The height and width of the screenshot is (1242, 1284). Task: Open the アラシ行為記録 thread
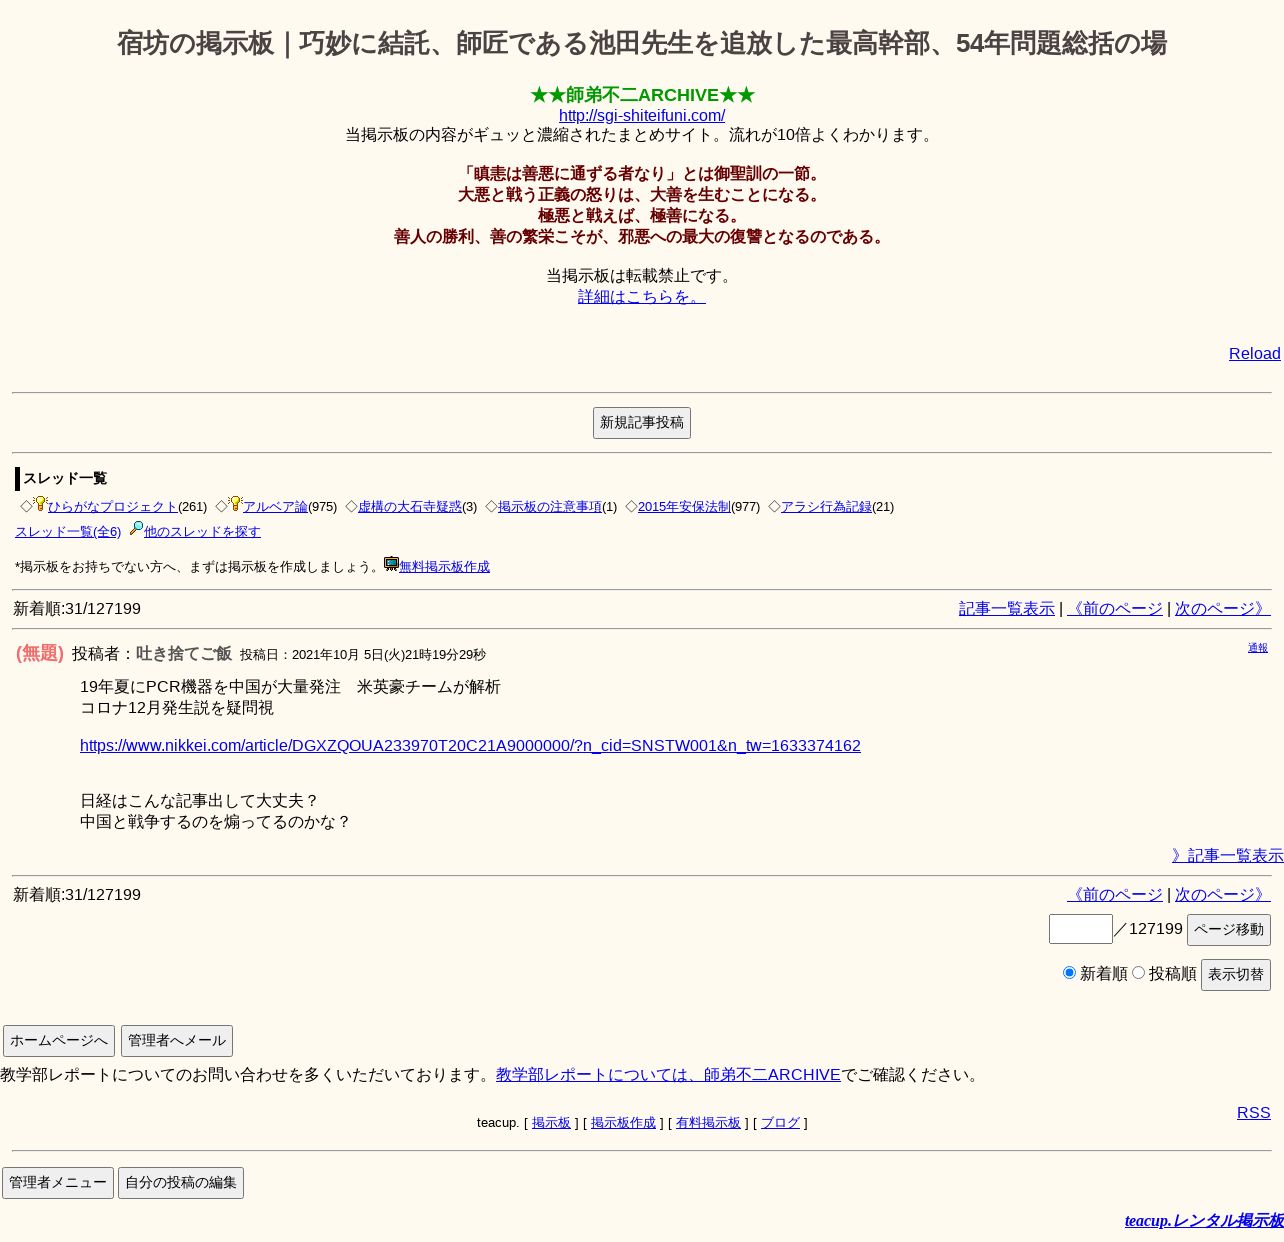(x=826, y=507)
